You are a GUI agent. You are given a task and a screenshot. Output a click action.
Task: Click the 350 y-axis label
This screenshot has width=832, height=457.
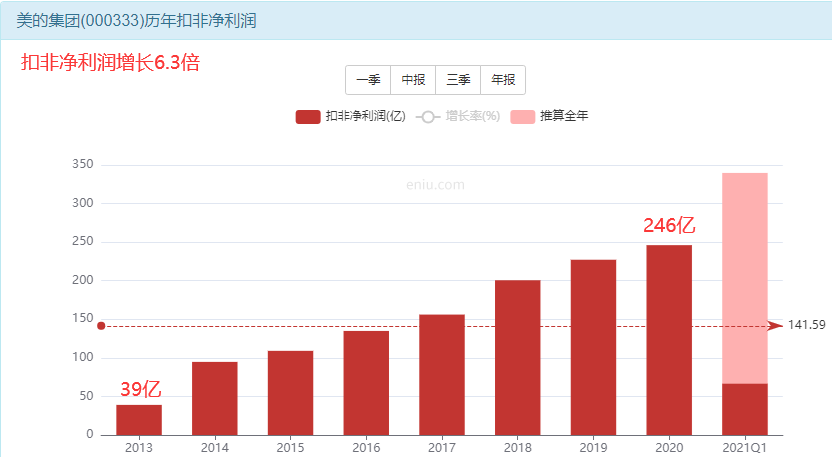[x=83, y=165]
